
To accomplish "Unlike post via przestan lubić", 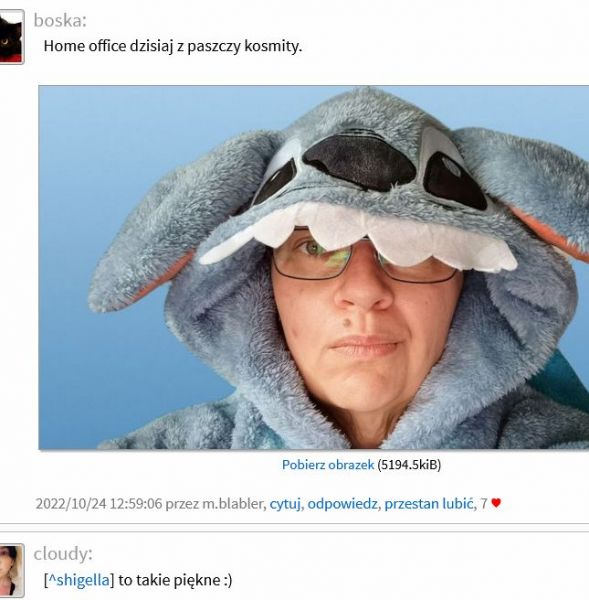I will tap(429, 504).
